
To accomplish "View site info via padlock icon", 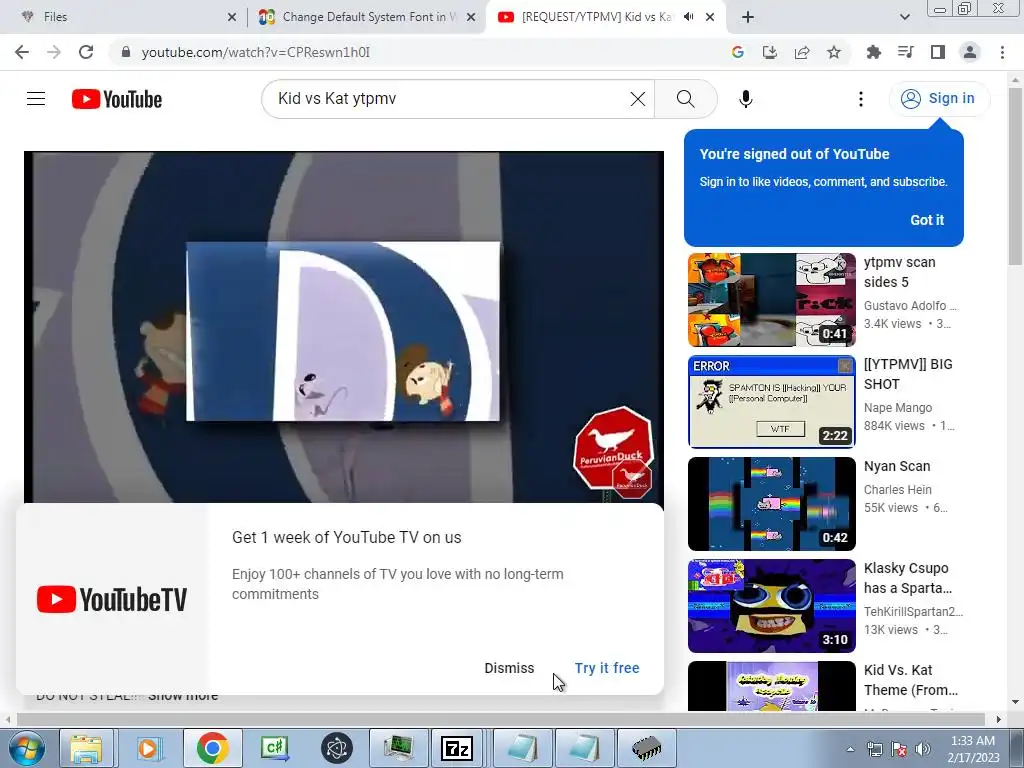I will pyautogui.click(x=126, y=52).
